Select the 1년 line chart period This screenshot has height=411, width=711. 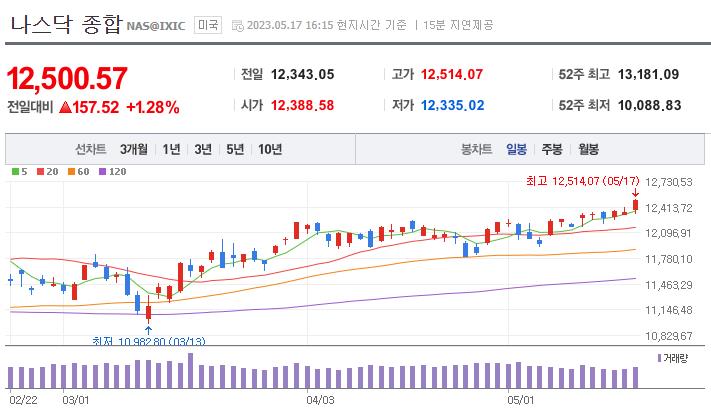point(171,149)
